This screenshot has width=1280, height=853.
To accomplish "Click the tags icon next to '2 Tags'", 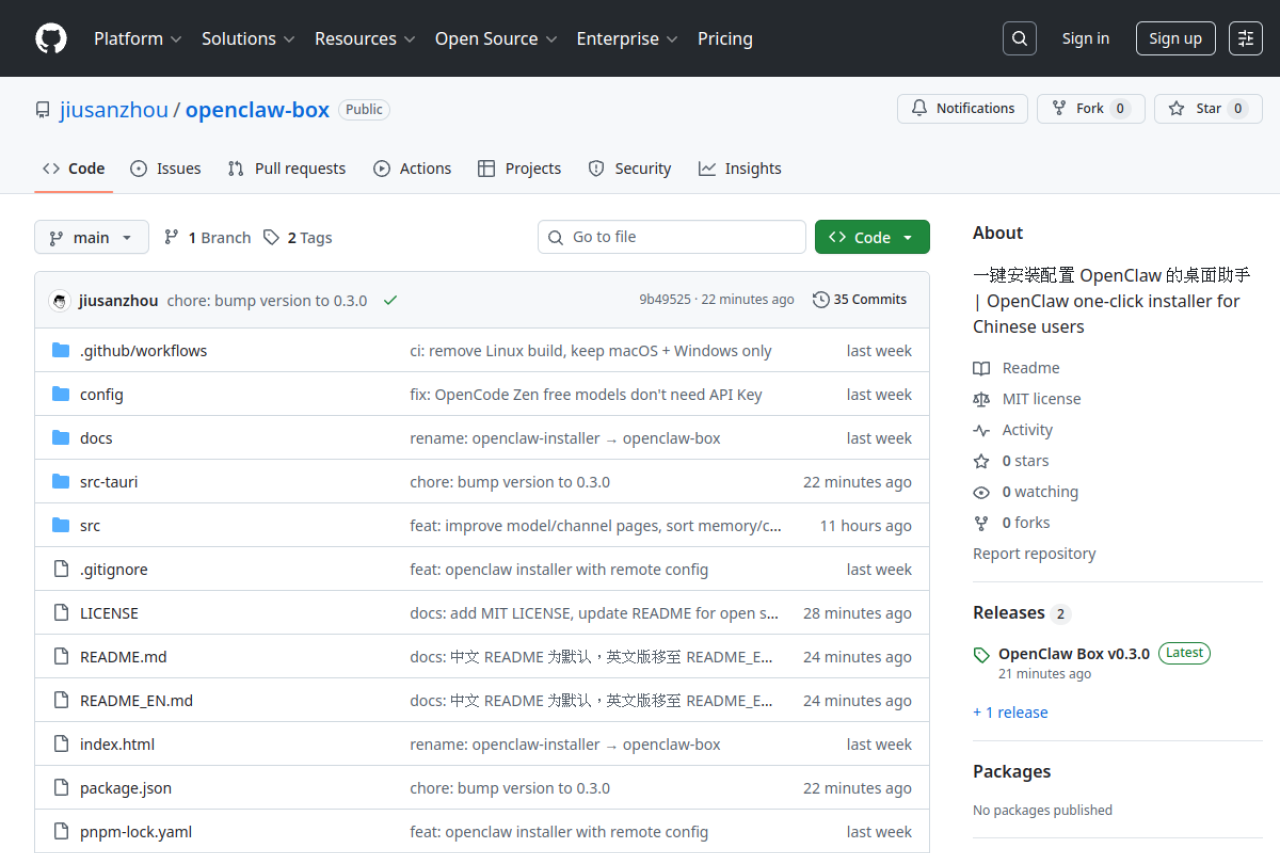I will coord(271,237).
